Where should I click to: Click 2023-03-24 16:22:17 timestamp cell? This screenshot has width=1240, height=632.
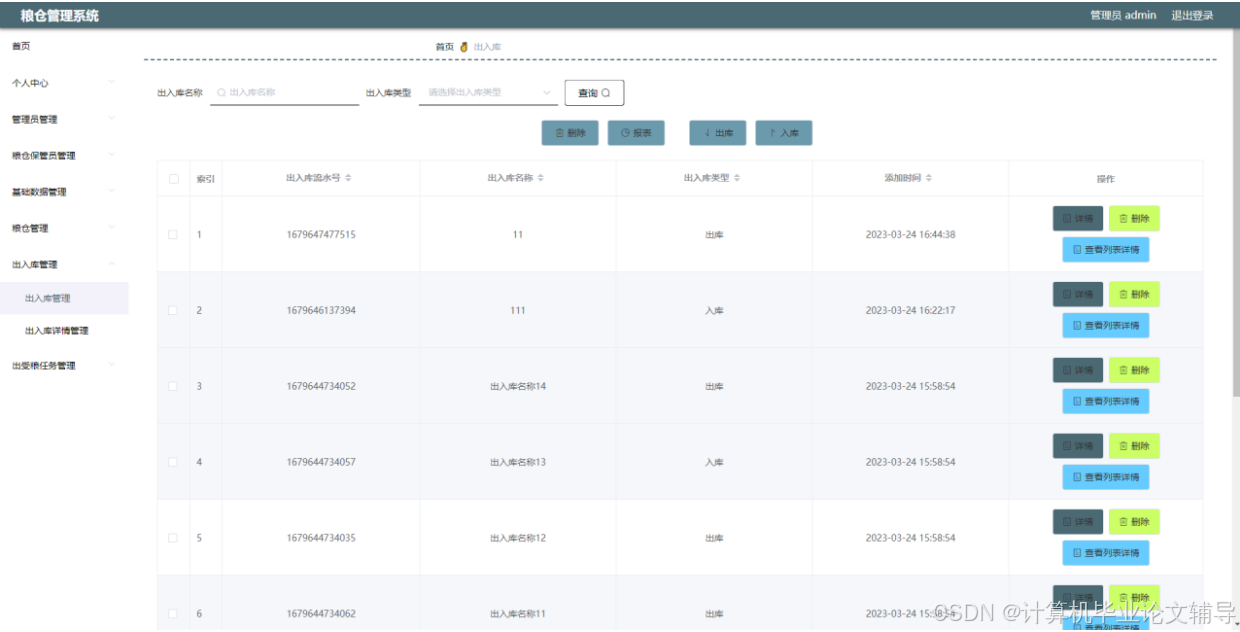pos(910,310)
